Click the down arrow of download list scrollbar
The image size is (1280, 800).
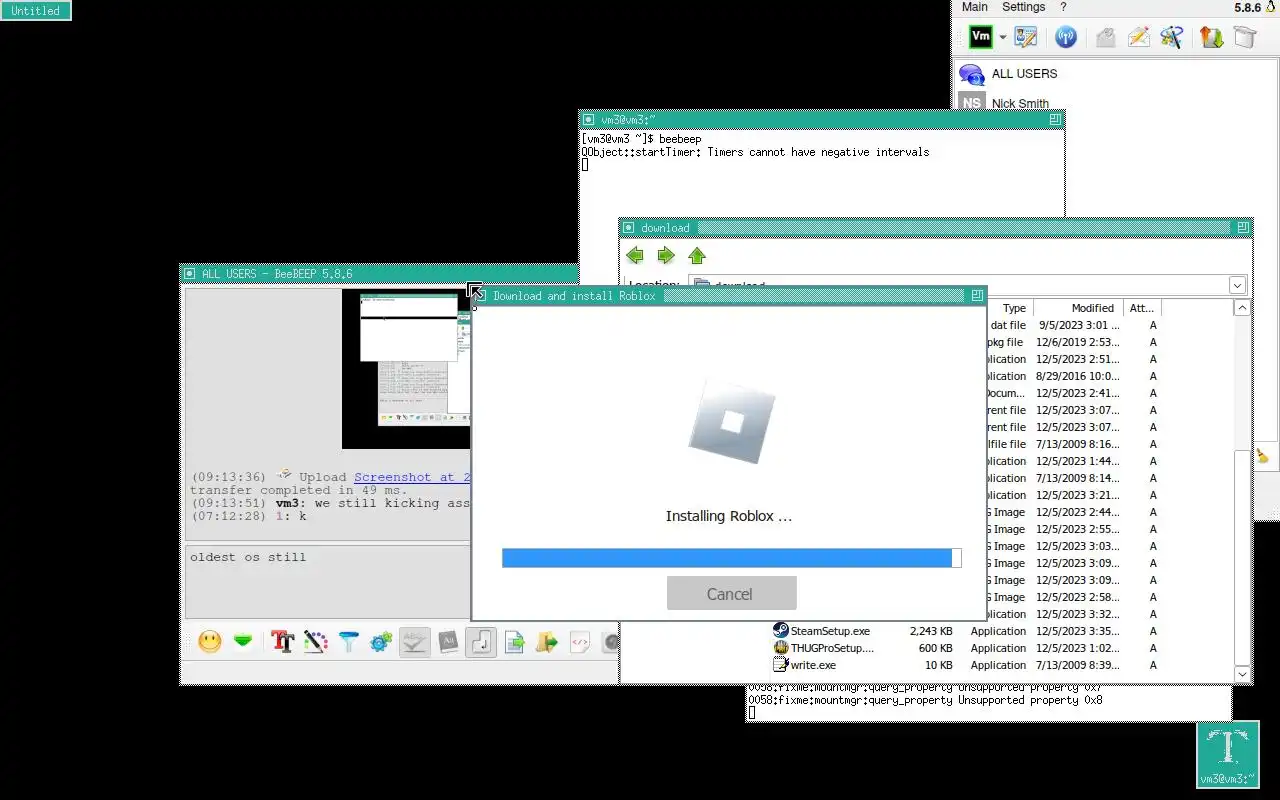coord(1242,674)
